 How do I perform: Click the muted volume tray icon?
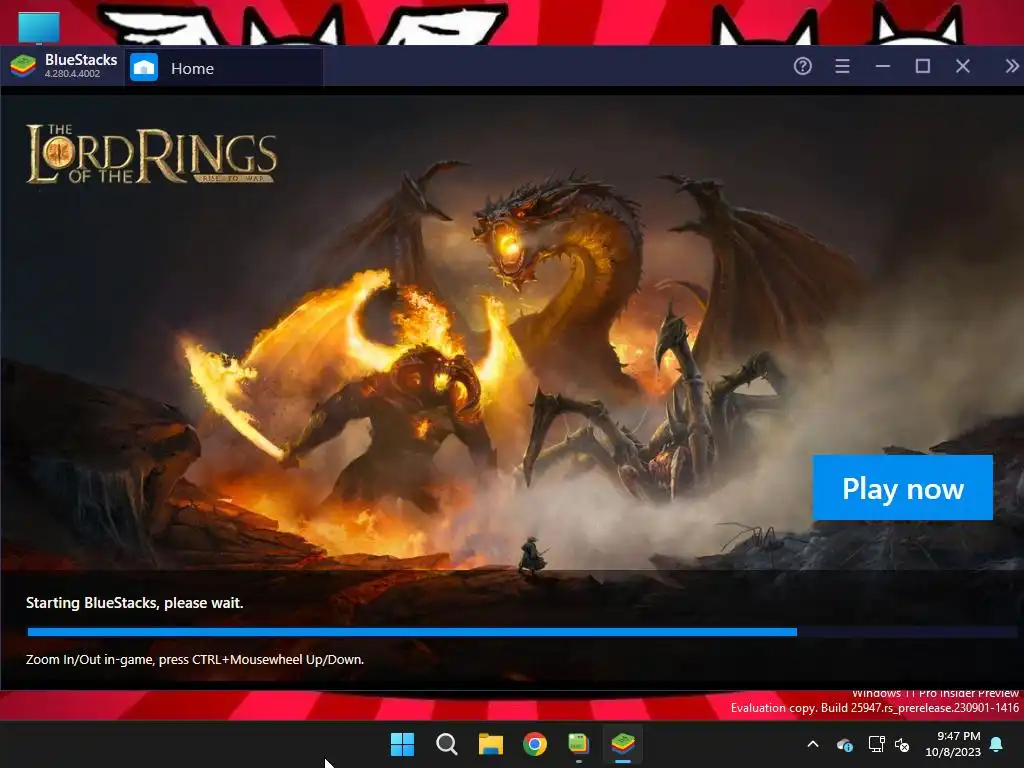click(x=903, y=744)
